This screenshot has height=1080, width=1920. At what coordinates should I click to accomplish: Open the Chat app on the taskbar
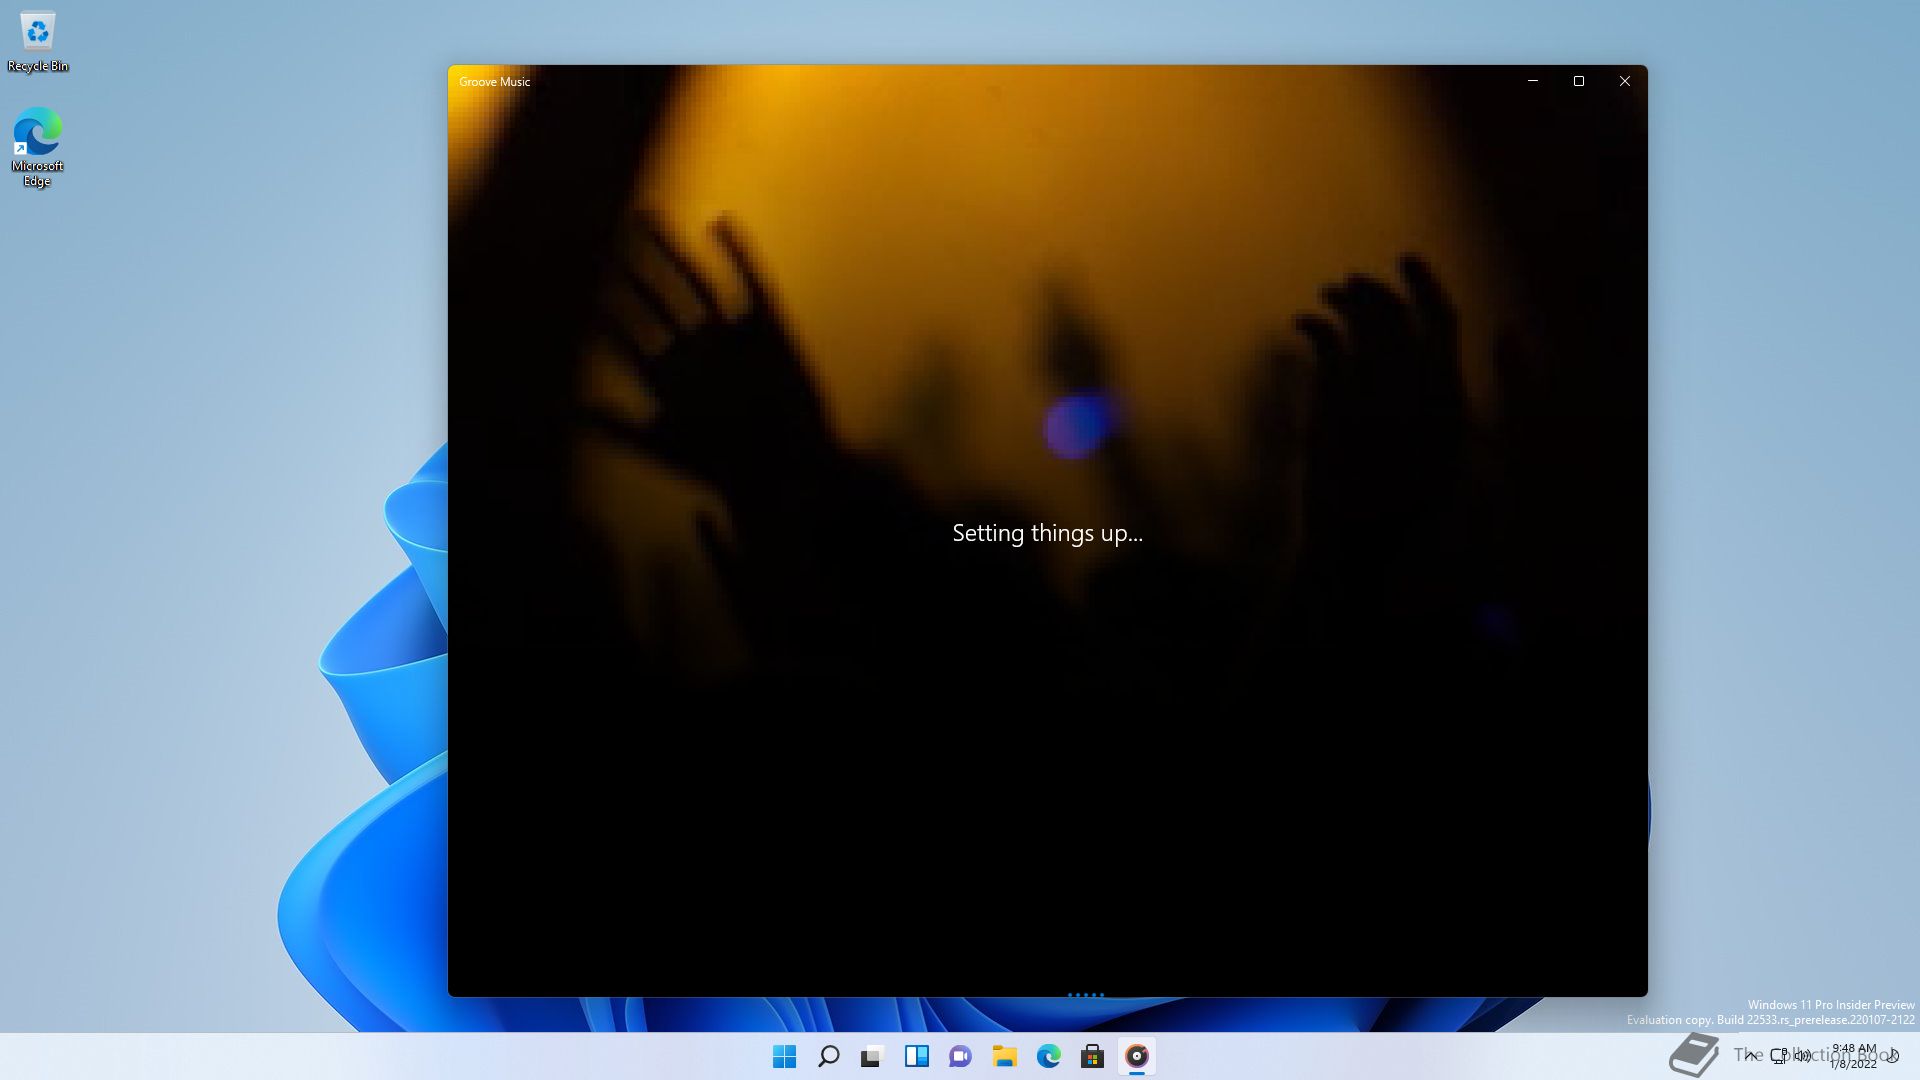pos(961,1056)
